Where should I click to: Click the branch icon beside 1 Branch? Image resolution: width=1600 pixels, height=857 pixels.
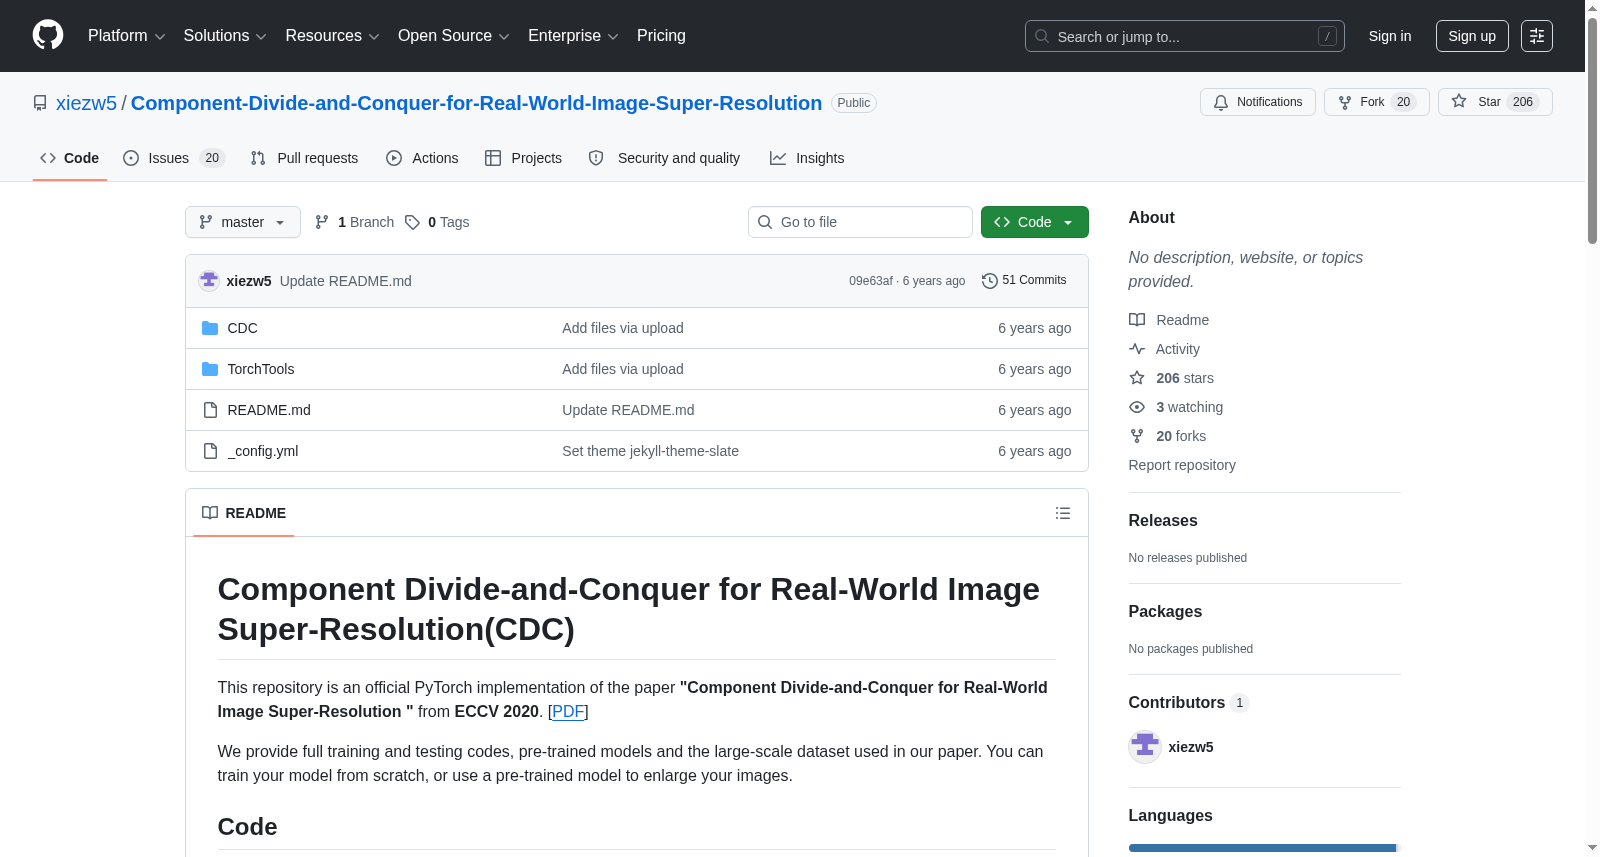click(322, 222)
